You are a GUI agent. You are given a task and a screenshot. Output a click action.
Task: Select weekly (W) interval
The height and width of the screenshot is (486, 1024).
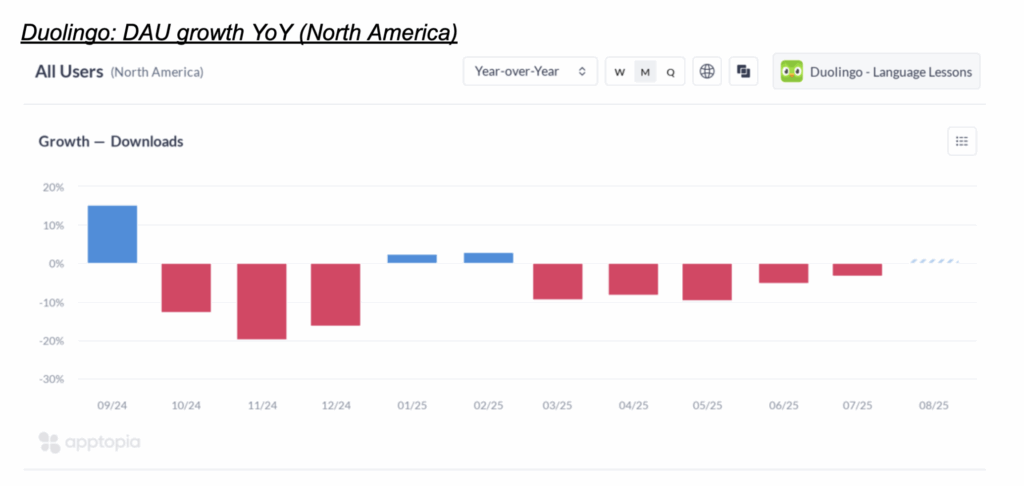[620, 72]
